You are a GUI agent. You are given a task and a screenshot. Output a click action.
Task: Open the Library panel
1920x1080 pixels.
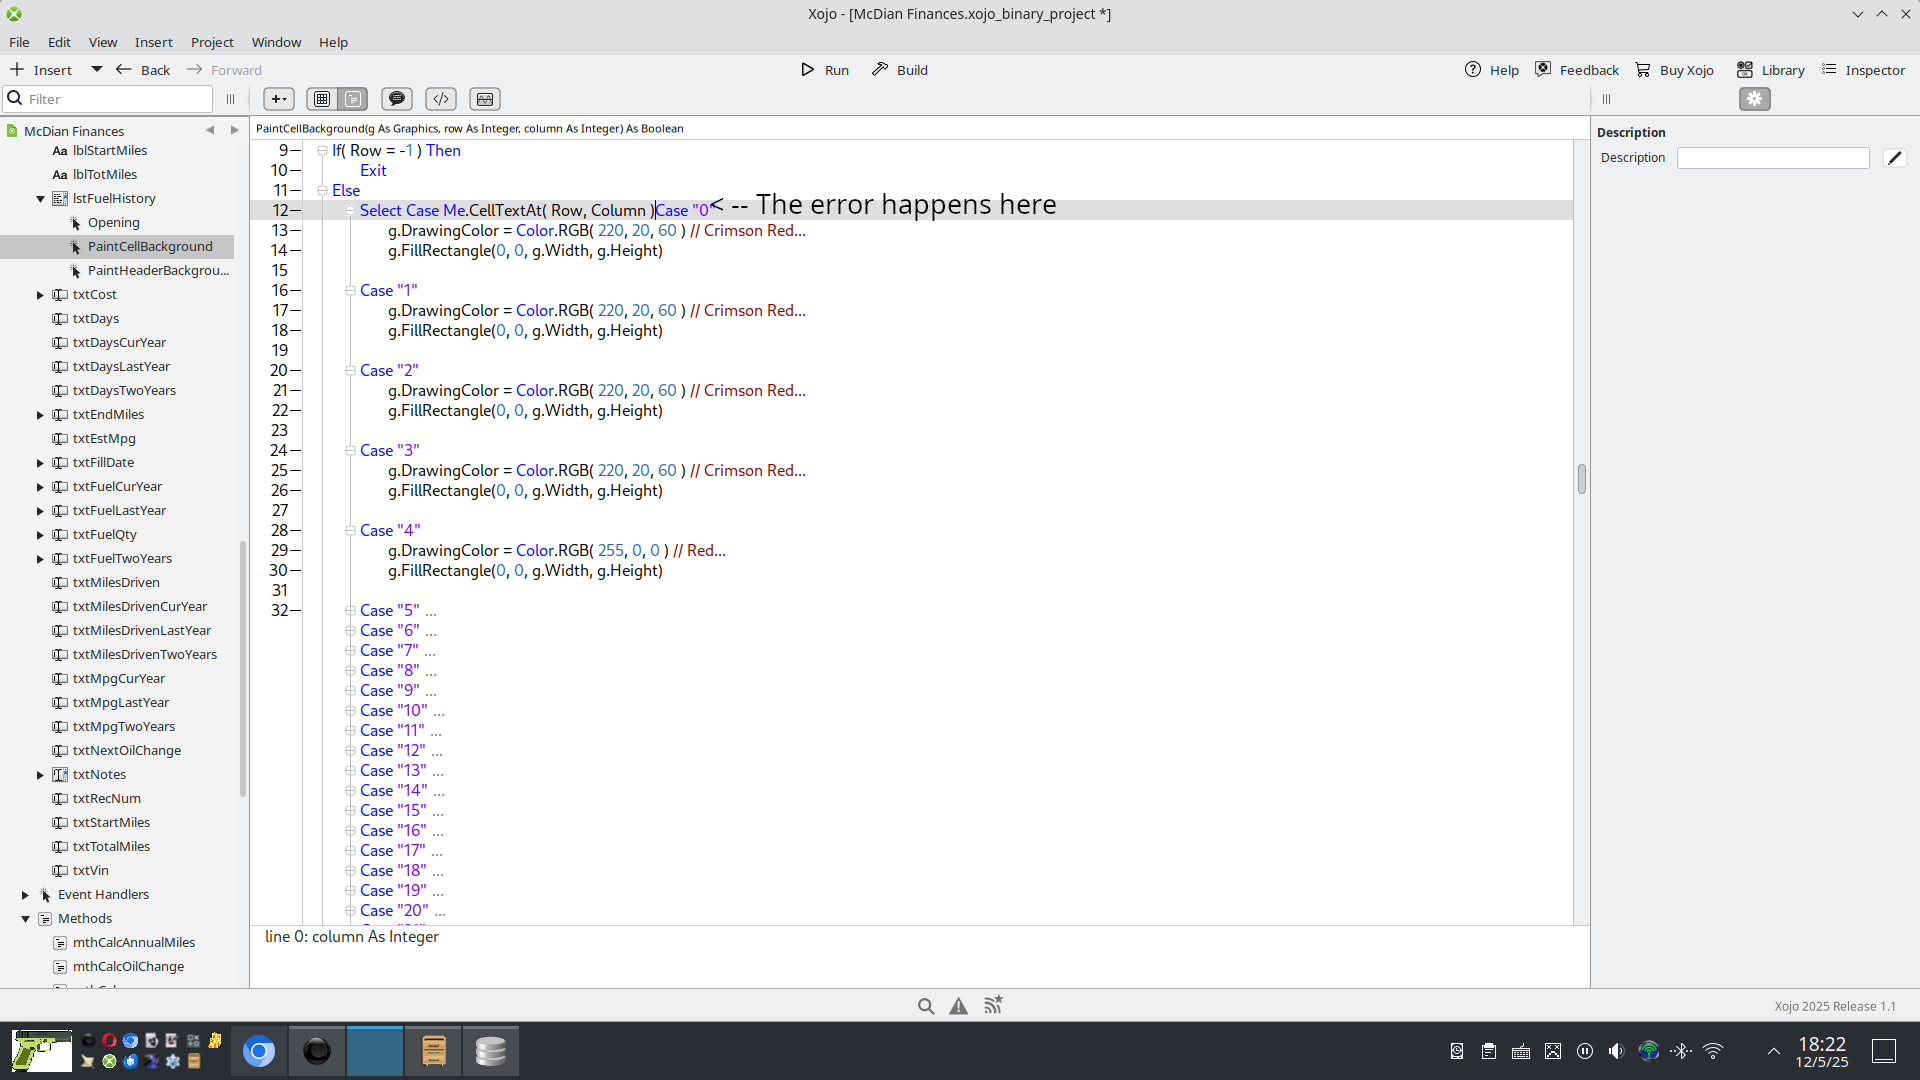1771,70
